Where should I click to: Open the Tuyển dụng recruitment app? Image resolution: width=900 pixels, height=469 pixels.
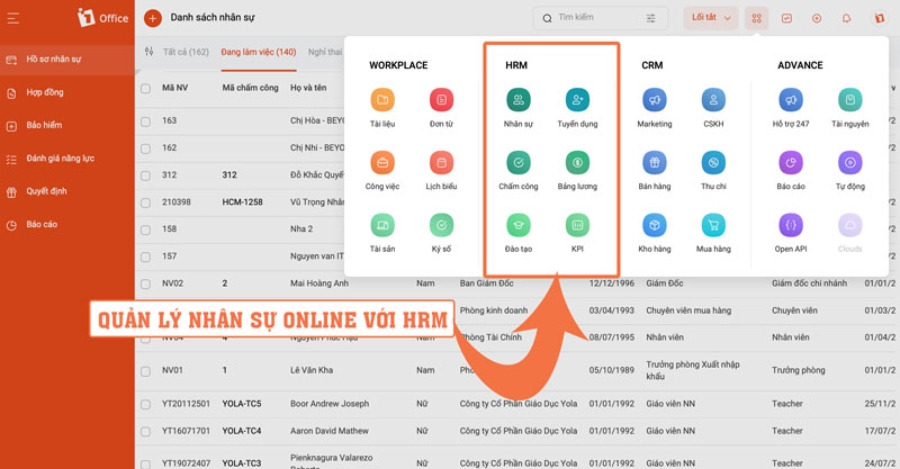point(577,99)
